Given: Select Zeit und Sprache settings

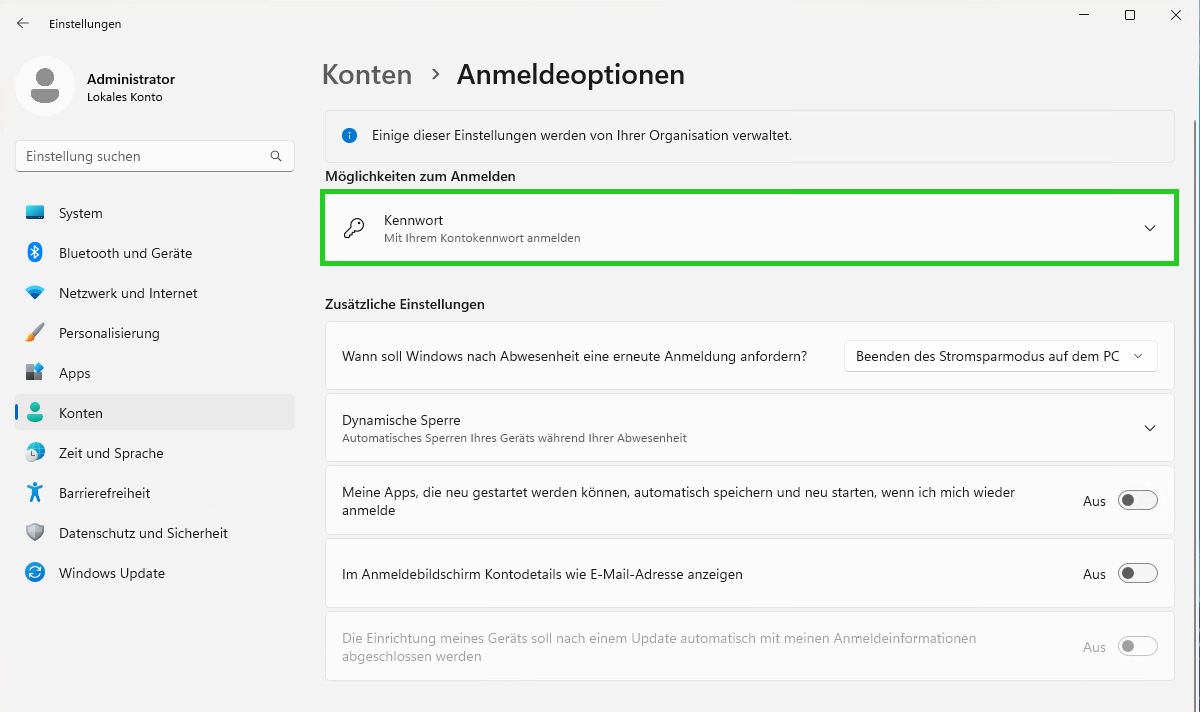Looking at the screenshot, I should [110, 453].
